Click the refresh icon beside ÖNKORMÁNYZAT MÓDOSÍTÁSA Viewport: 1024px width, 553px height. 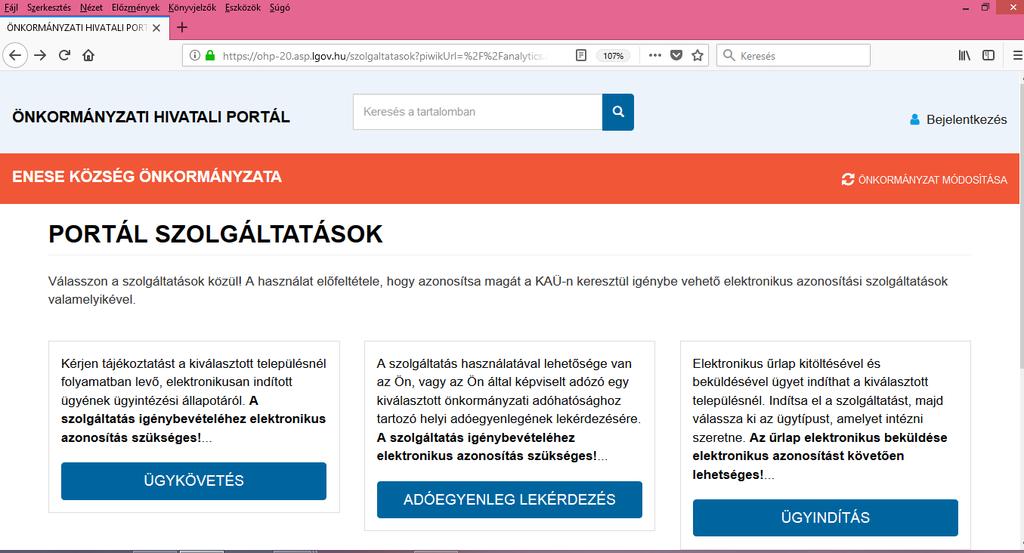[848, 180]
